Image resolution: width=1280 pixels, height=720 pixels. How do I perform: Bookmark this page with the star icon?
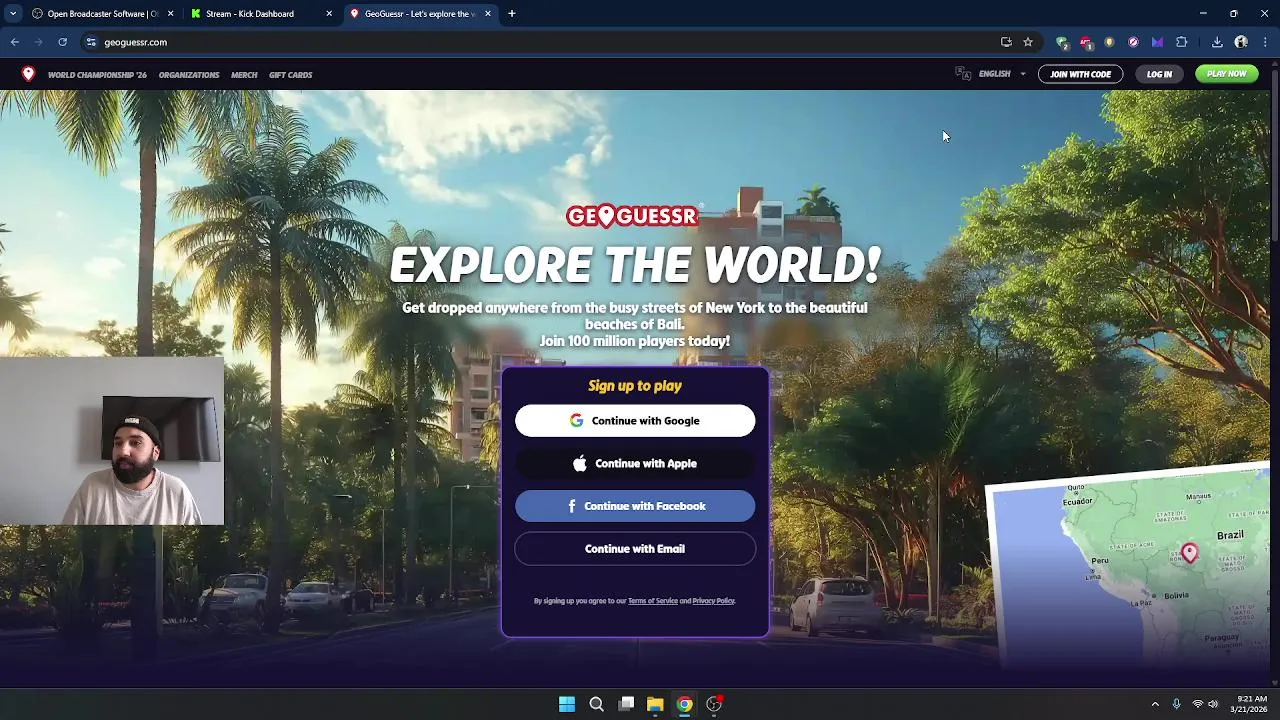tap(1028, 42)
